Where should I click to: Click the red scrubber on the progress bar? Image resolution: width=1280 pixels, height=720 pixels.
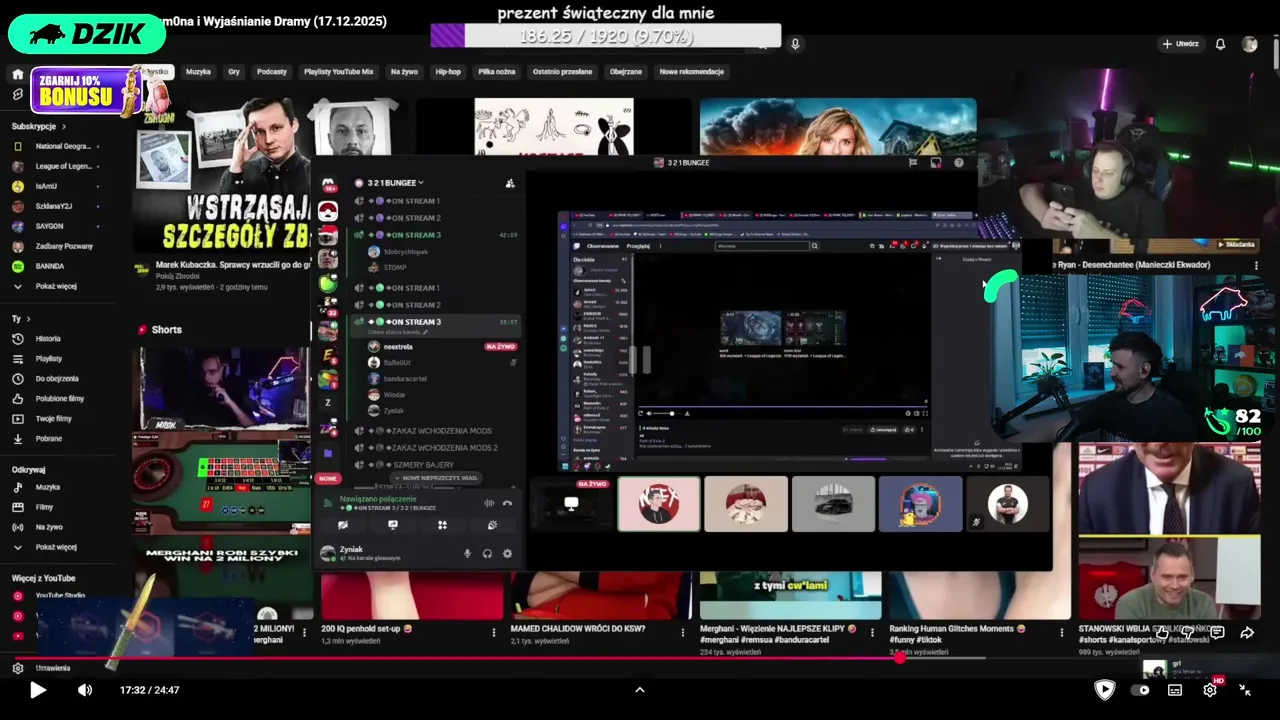tap(899, 658)
